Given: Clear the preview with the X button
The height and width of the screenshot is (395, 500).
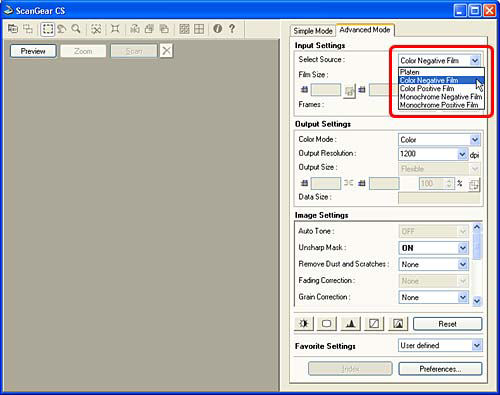Looking at the screenshot, I should tap(166, 51).
